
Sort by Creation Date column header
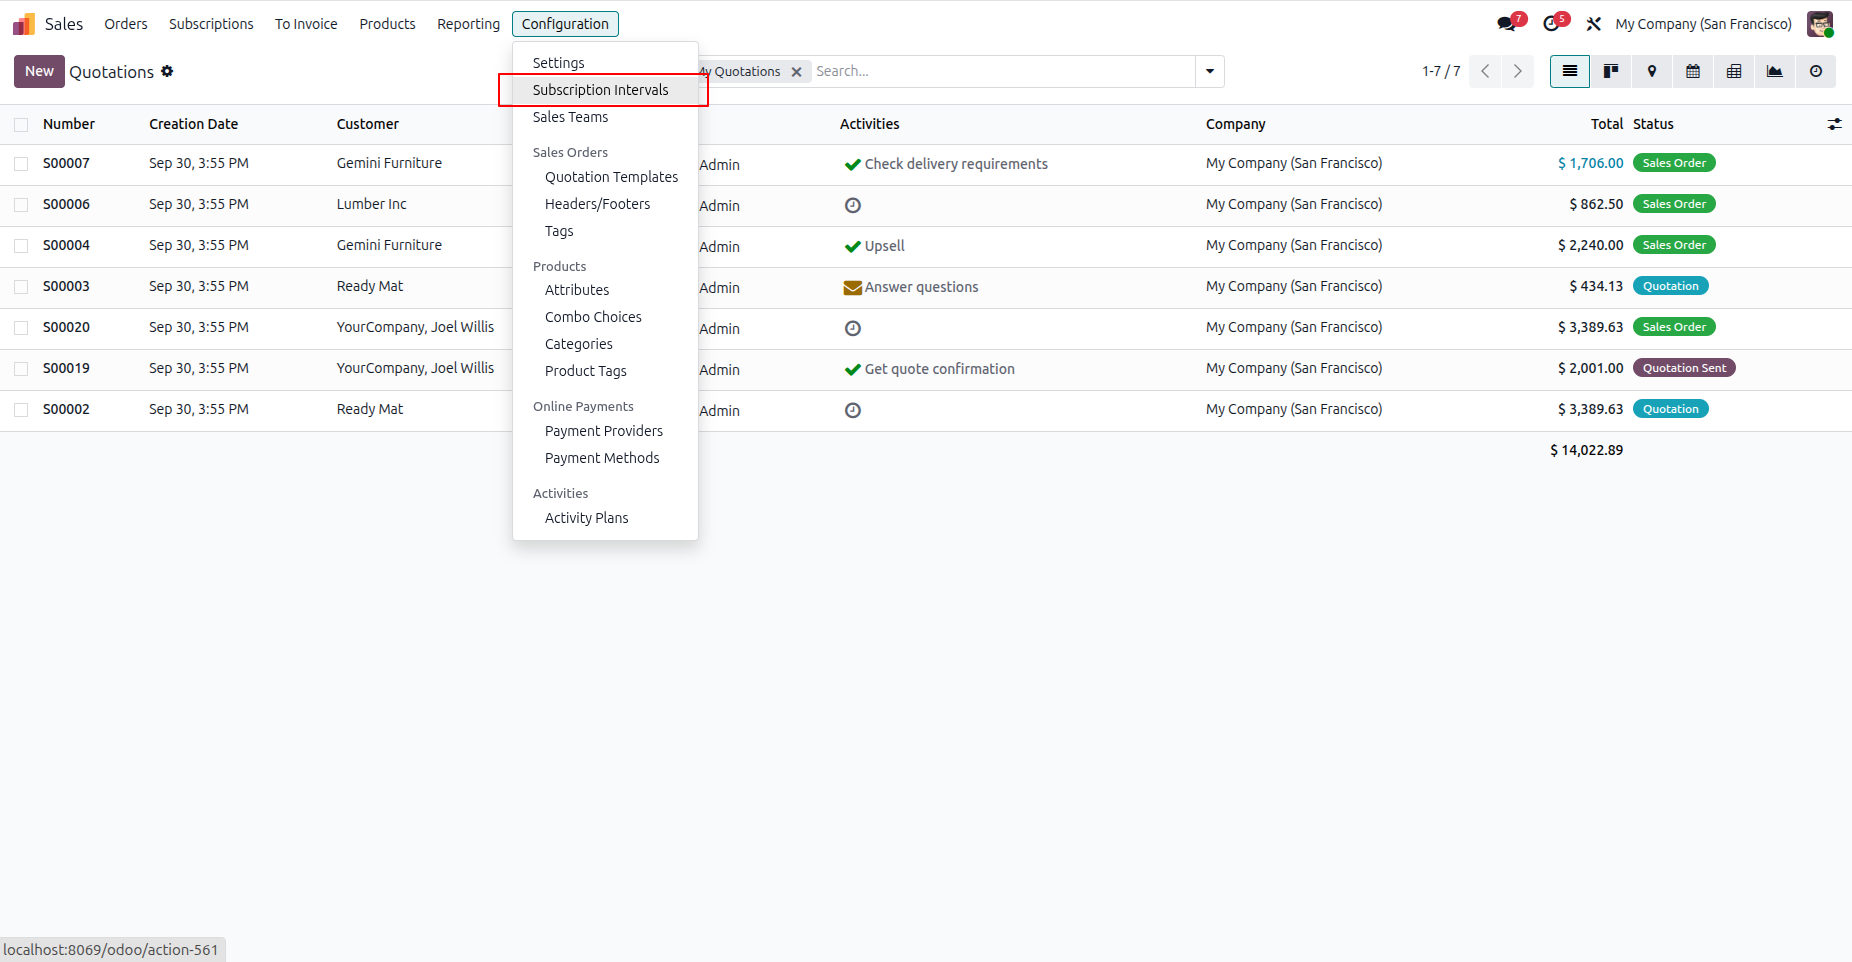click(193, 124)
